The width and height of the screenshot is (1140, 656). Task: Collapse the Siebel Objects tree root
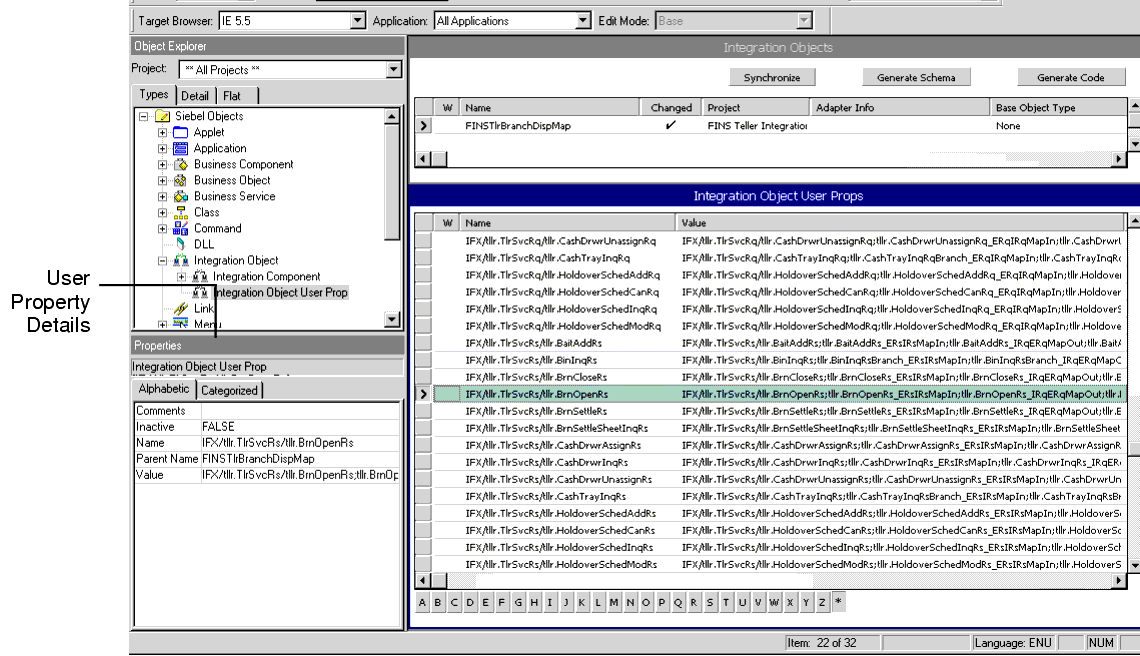pyautogui.click(x=144, y=116)
